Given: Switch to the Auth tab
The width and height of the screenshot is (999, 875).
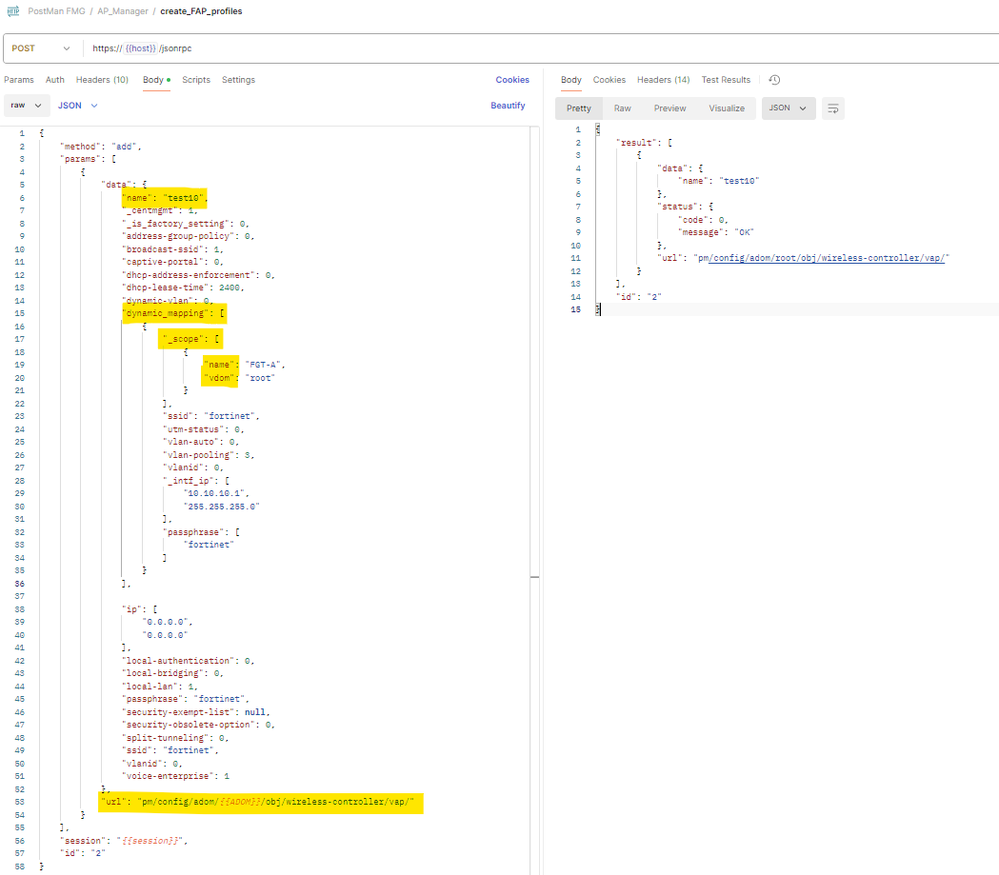Looking at the screenshot, I should pos(55,80).
